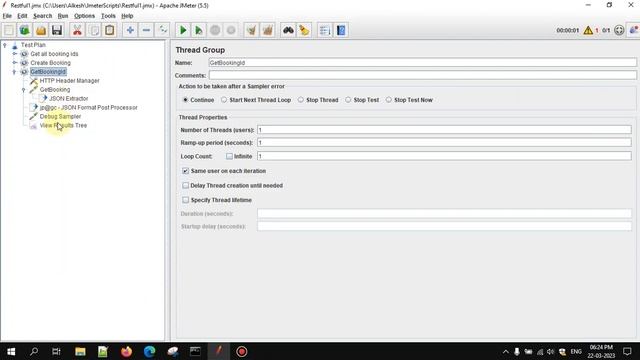The width and height of the screenshot is (640, 360).
Task: Collapse the GetBookingId thread group
Action: pos(14,72)
